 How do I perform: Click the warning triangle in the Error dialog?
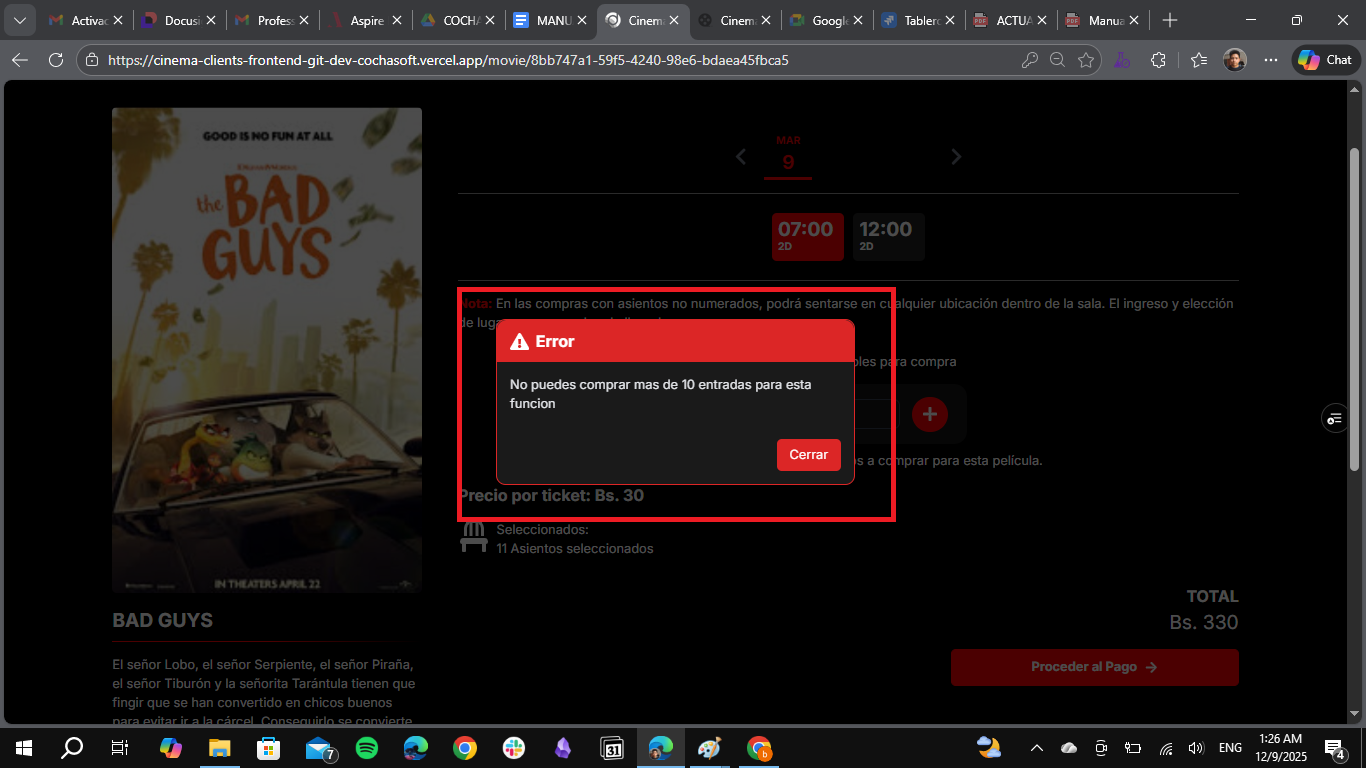tap(520, 341)
